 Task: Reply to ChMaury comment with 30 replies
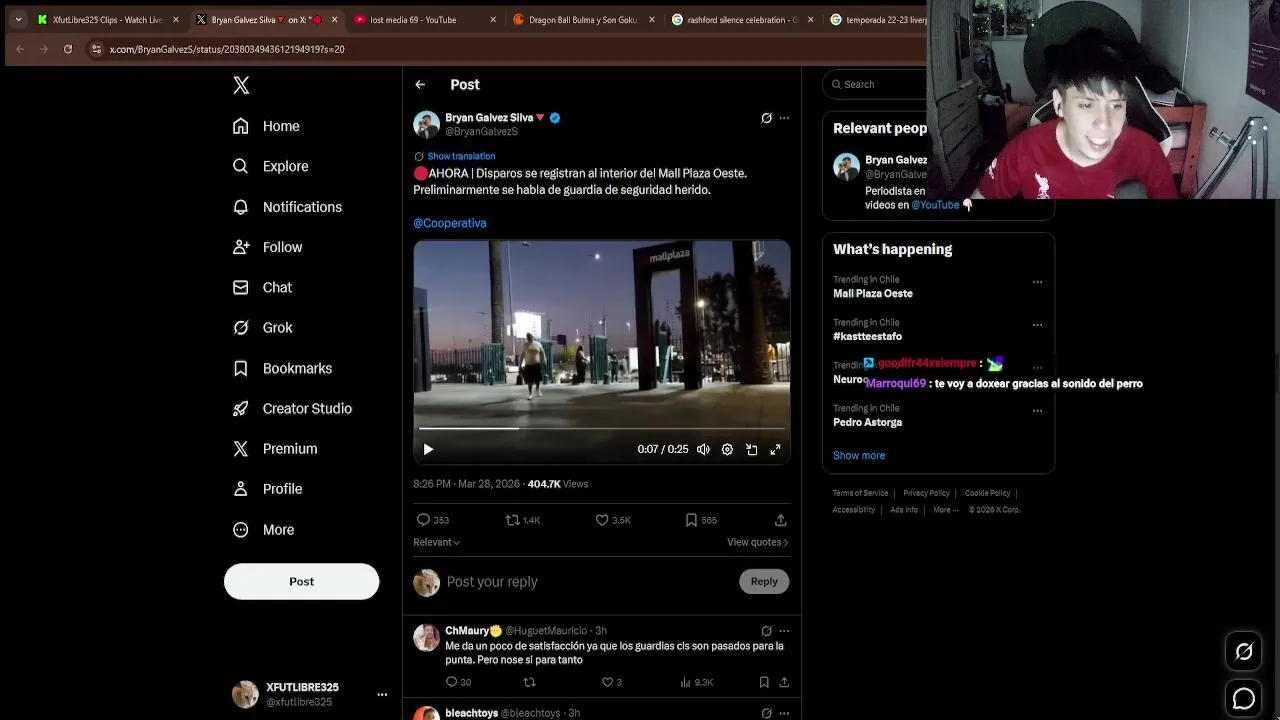(458, 682)
